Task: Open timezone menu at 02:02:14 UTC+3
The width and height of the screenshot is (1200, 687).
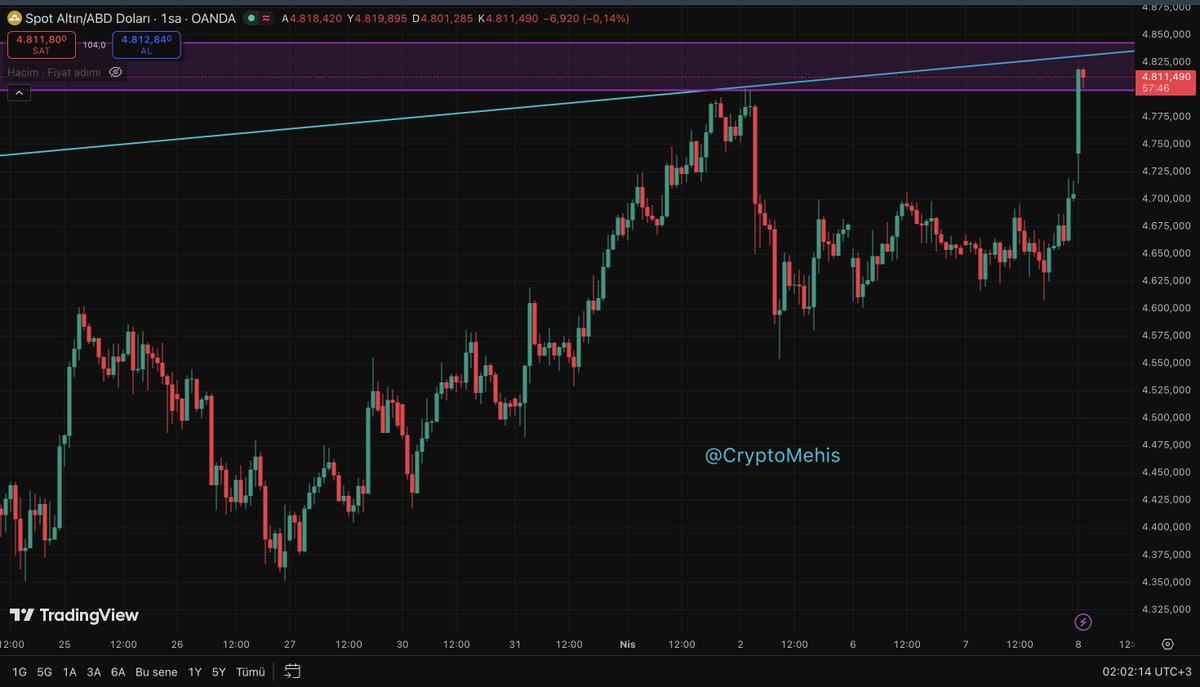Action: 1145,672
